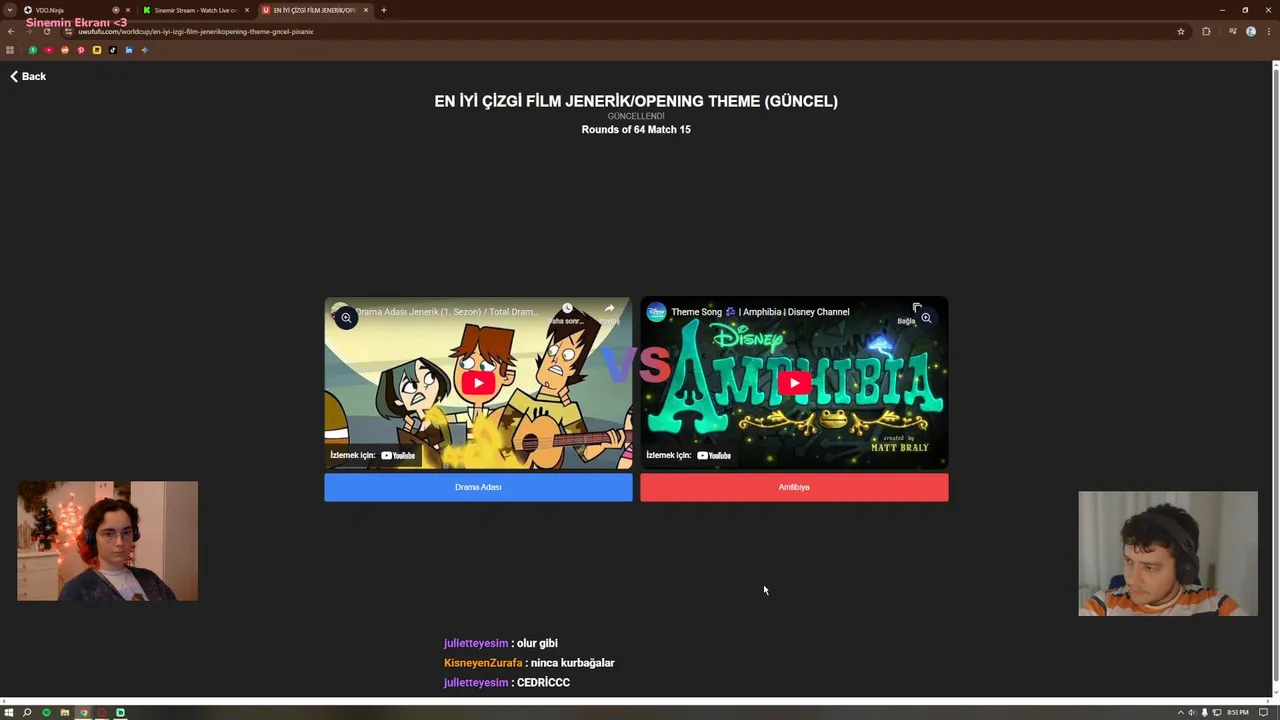The width and height of the screenshot is (1280, 720).
Task: Open the Reddit bookmark
Action: [65, 50]
